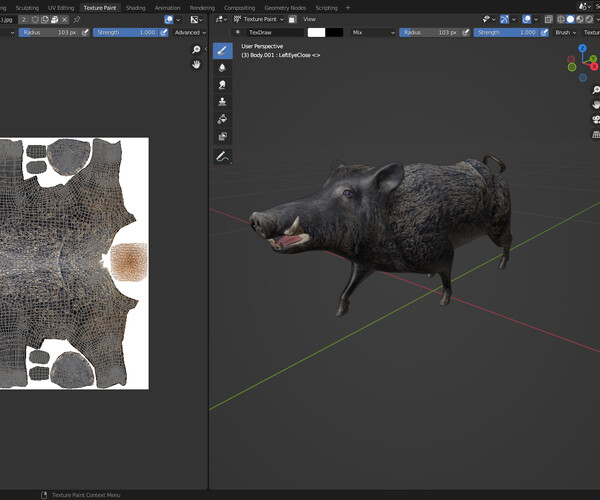Select the Mask tool

click(x=222, y=136)
